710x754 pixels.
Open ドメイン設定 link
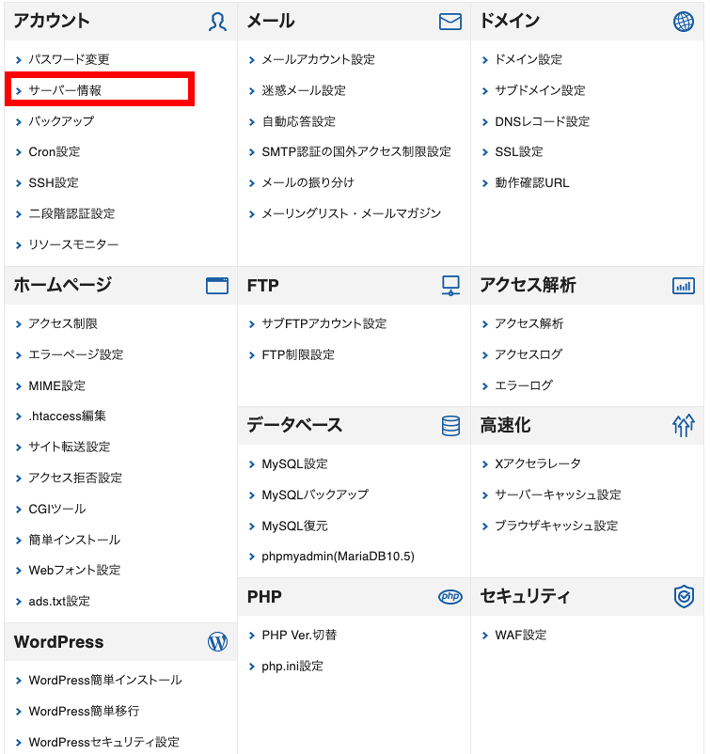click(x=528, y=60)
